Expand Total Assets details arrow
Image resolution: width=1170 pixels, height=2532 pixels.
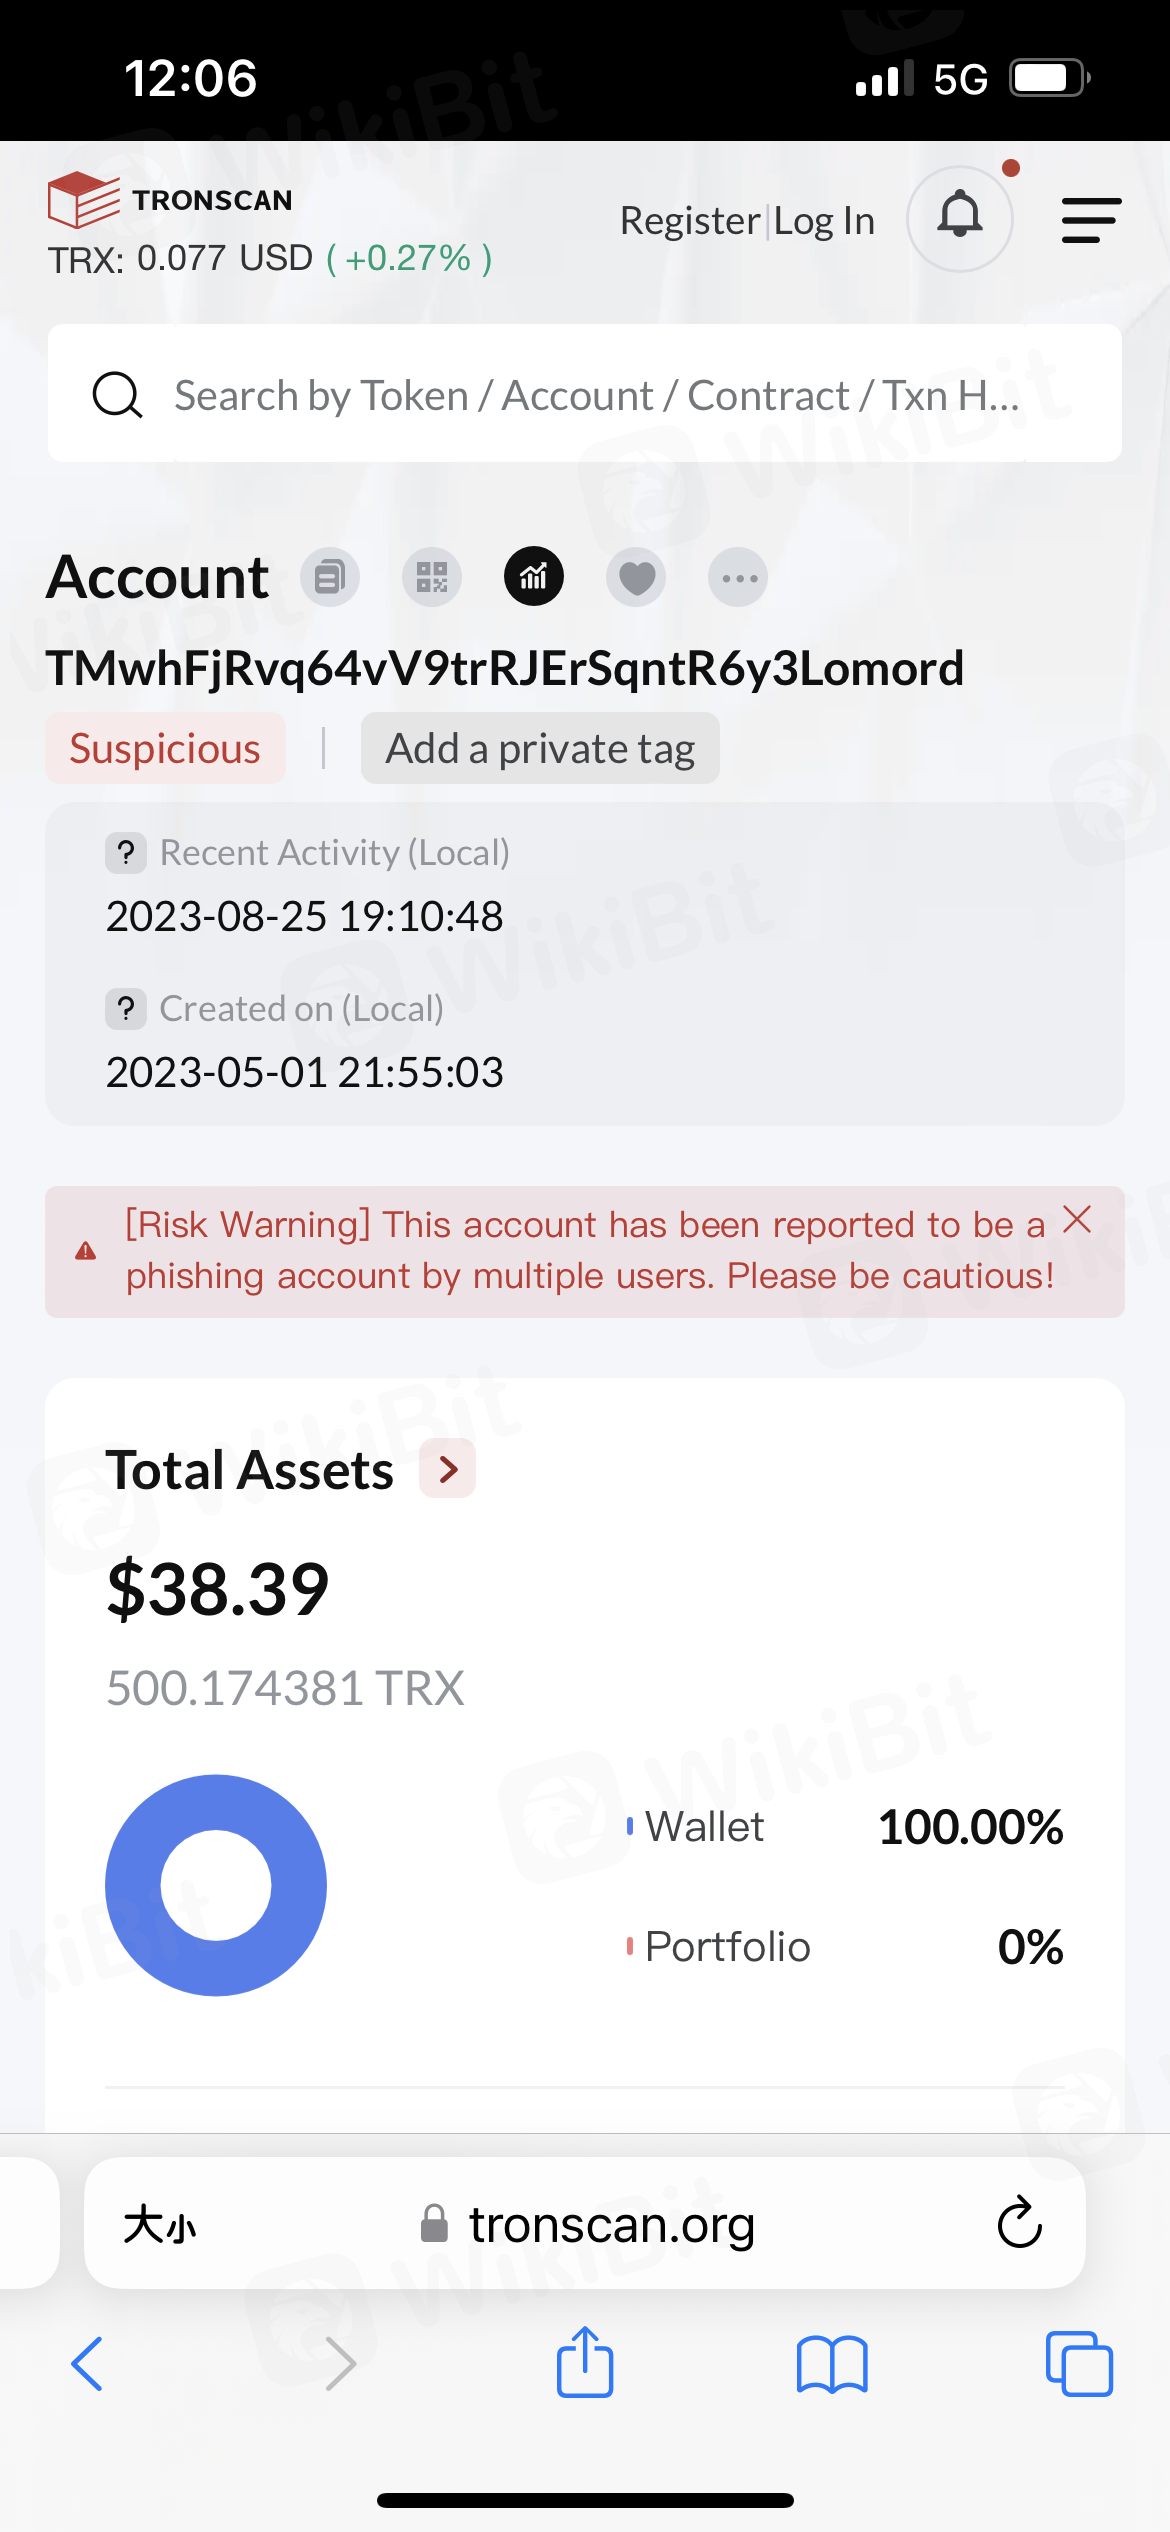point(448,1469)
